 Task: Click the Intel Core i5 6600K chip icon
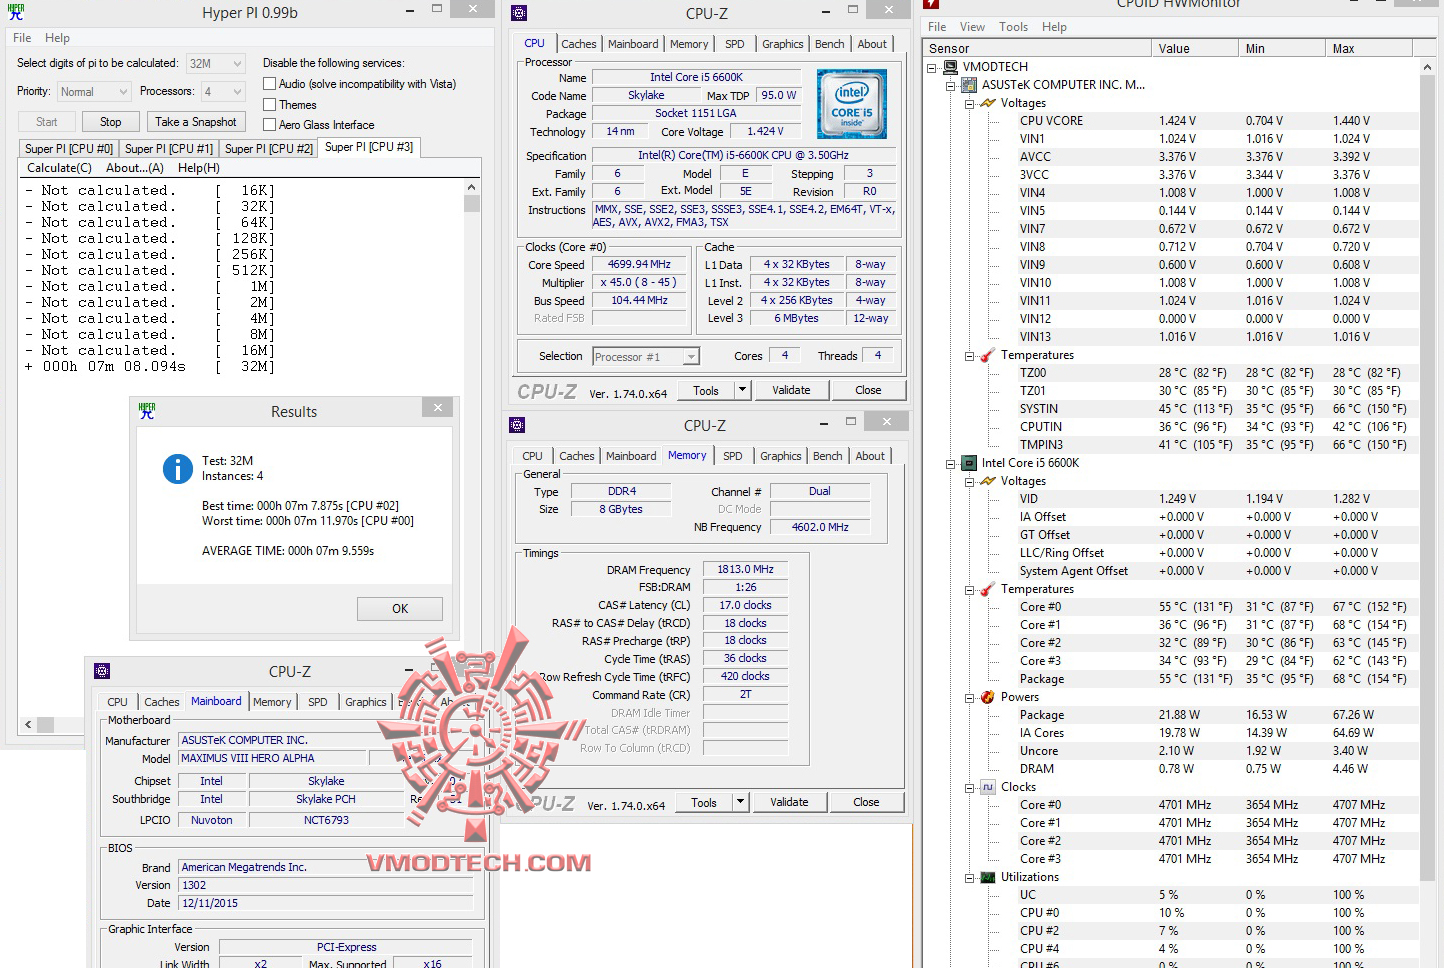tap(968, 463)
